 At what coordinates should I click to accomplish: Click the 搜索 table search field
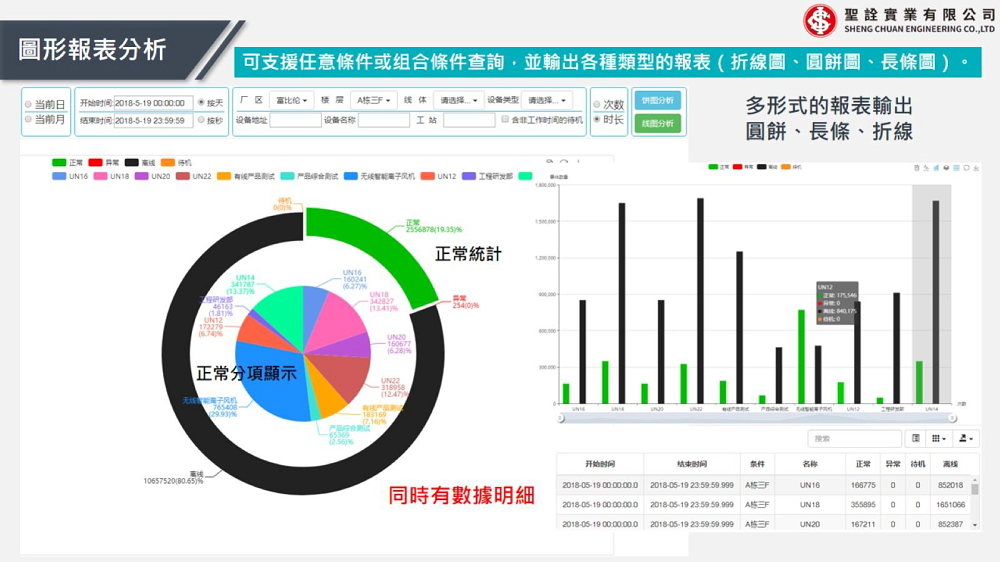point(854,438)
